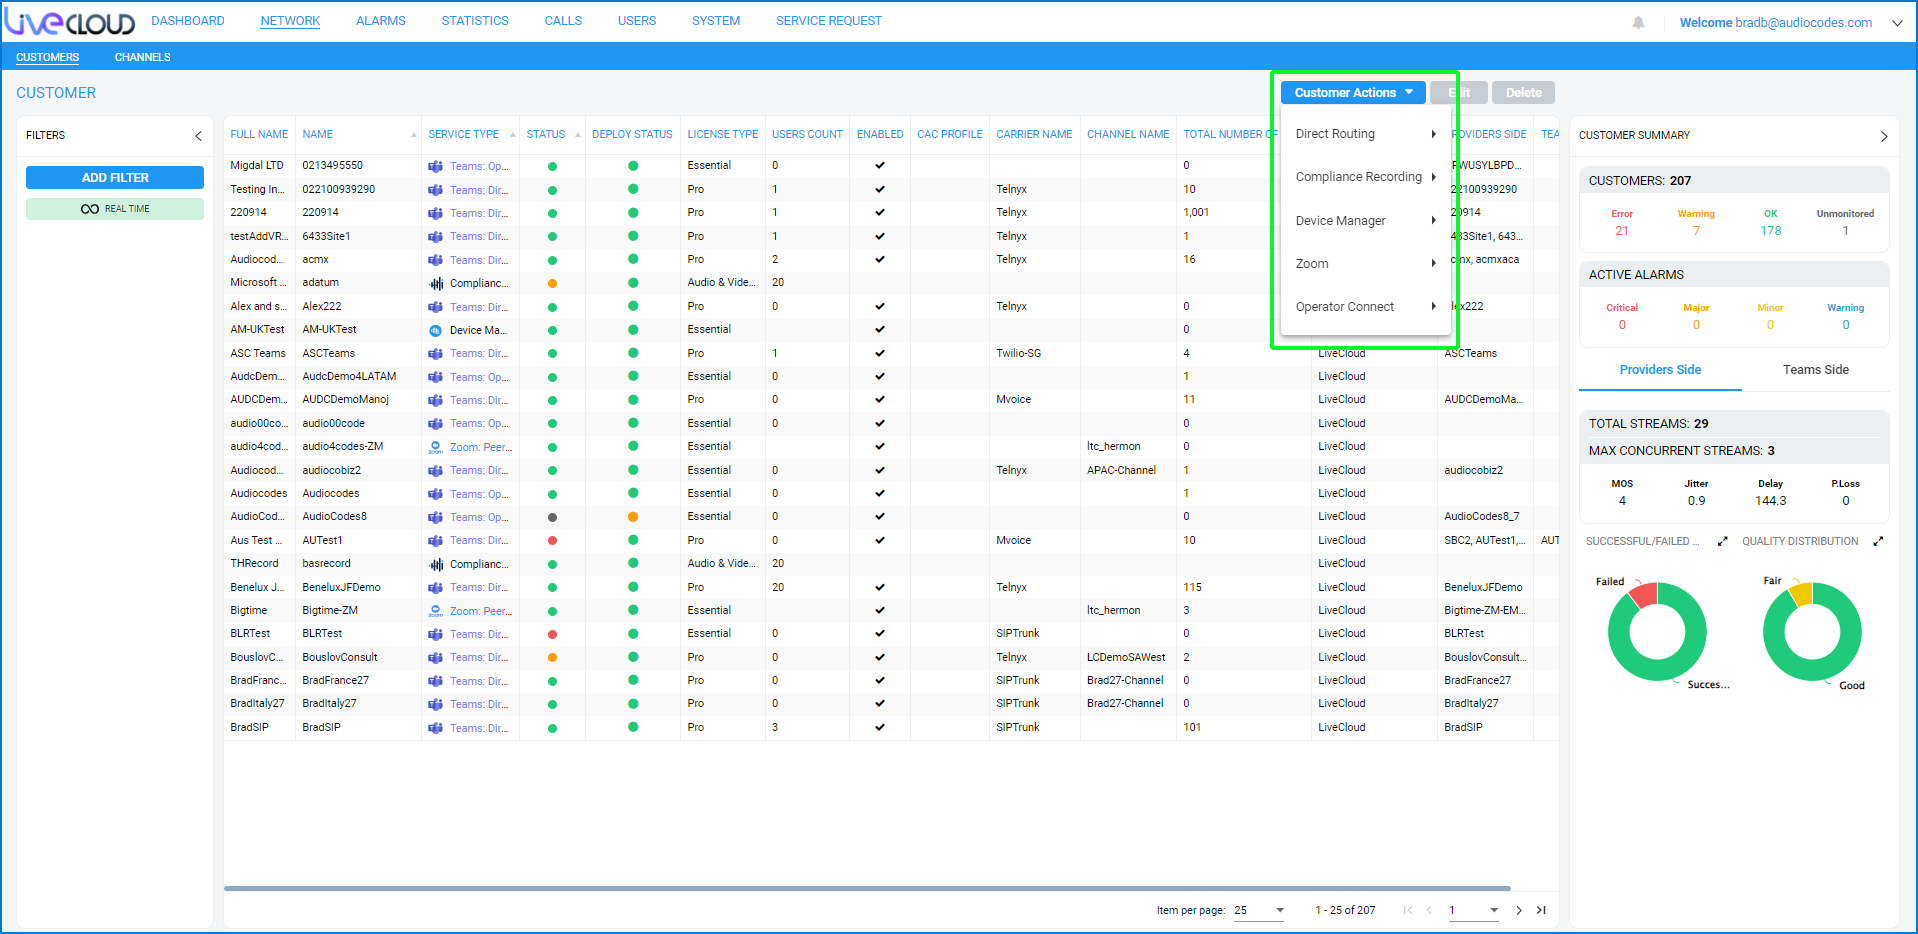Click the enabled checkmark in ASCTeams row
The height and width of the screenshot is (934, 1918).
tap(880, 354)
